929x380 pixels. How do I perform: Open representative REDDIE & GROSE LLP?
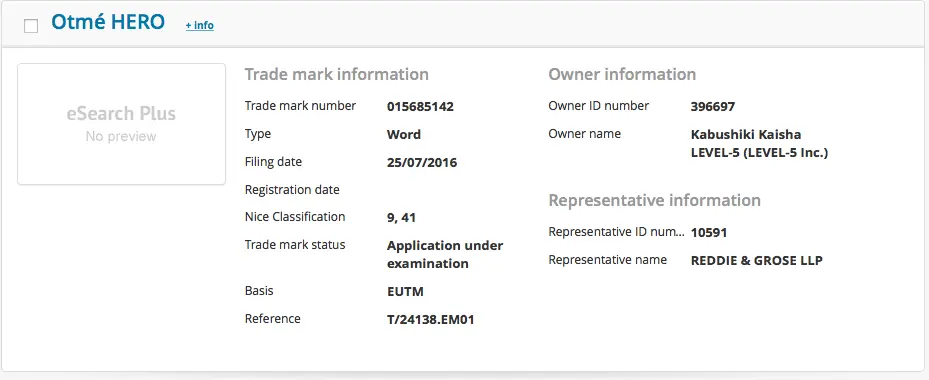(x=757, y=260)
